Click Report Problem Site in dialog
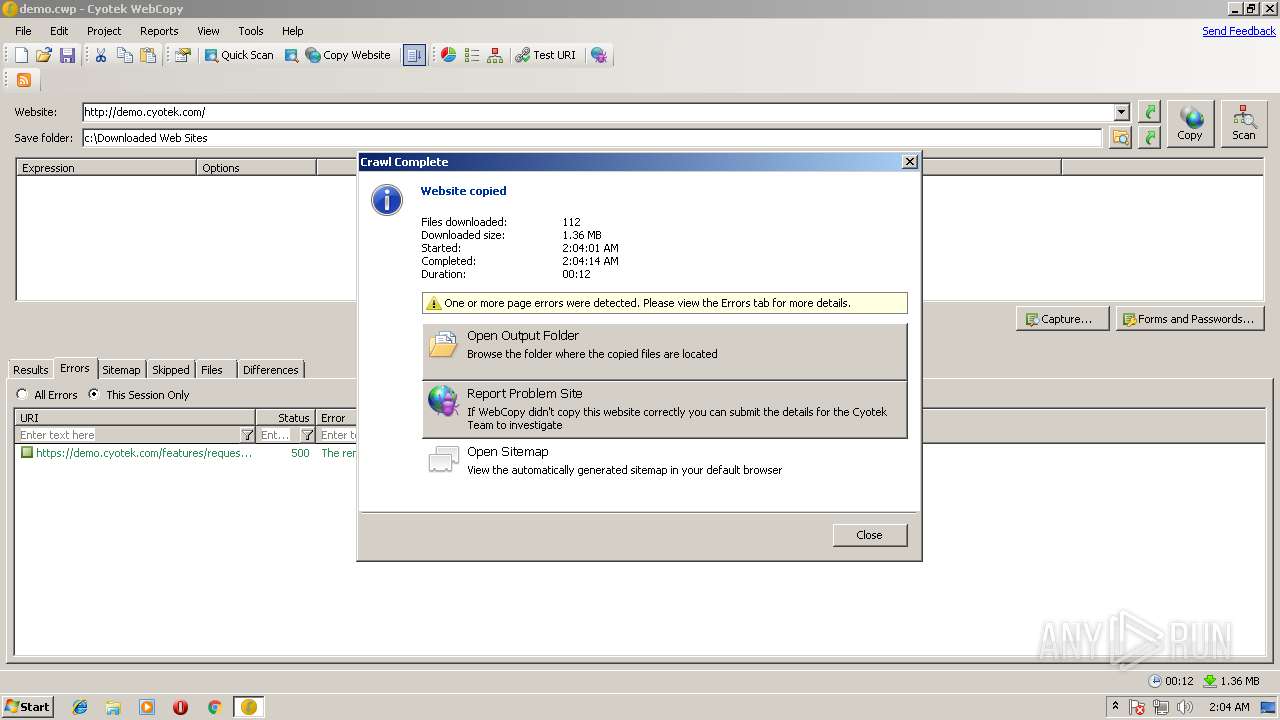Viewport: 1280px width, 720px height. tap(665, 409)
